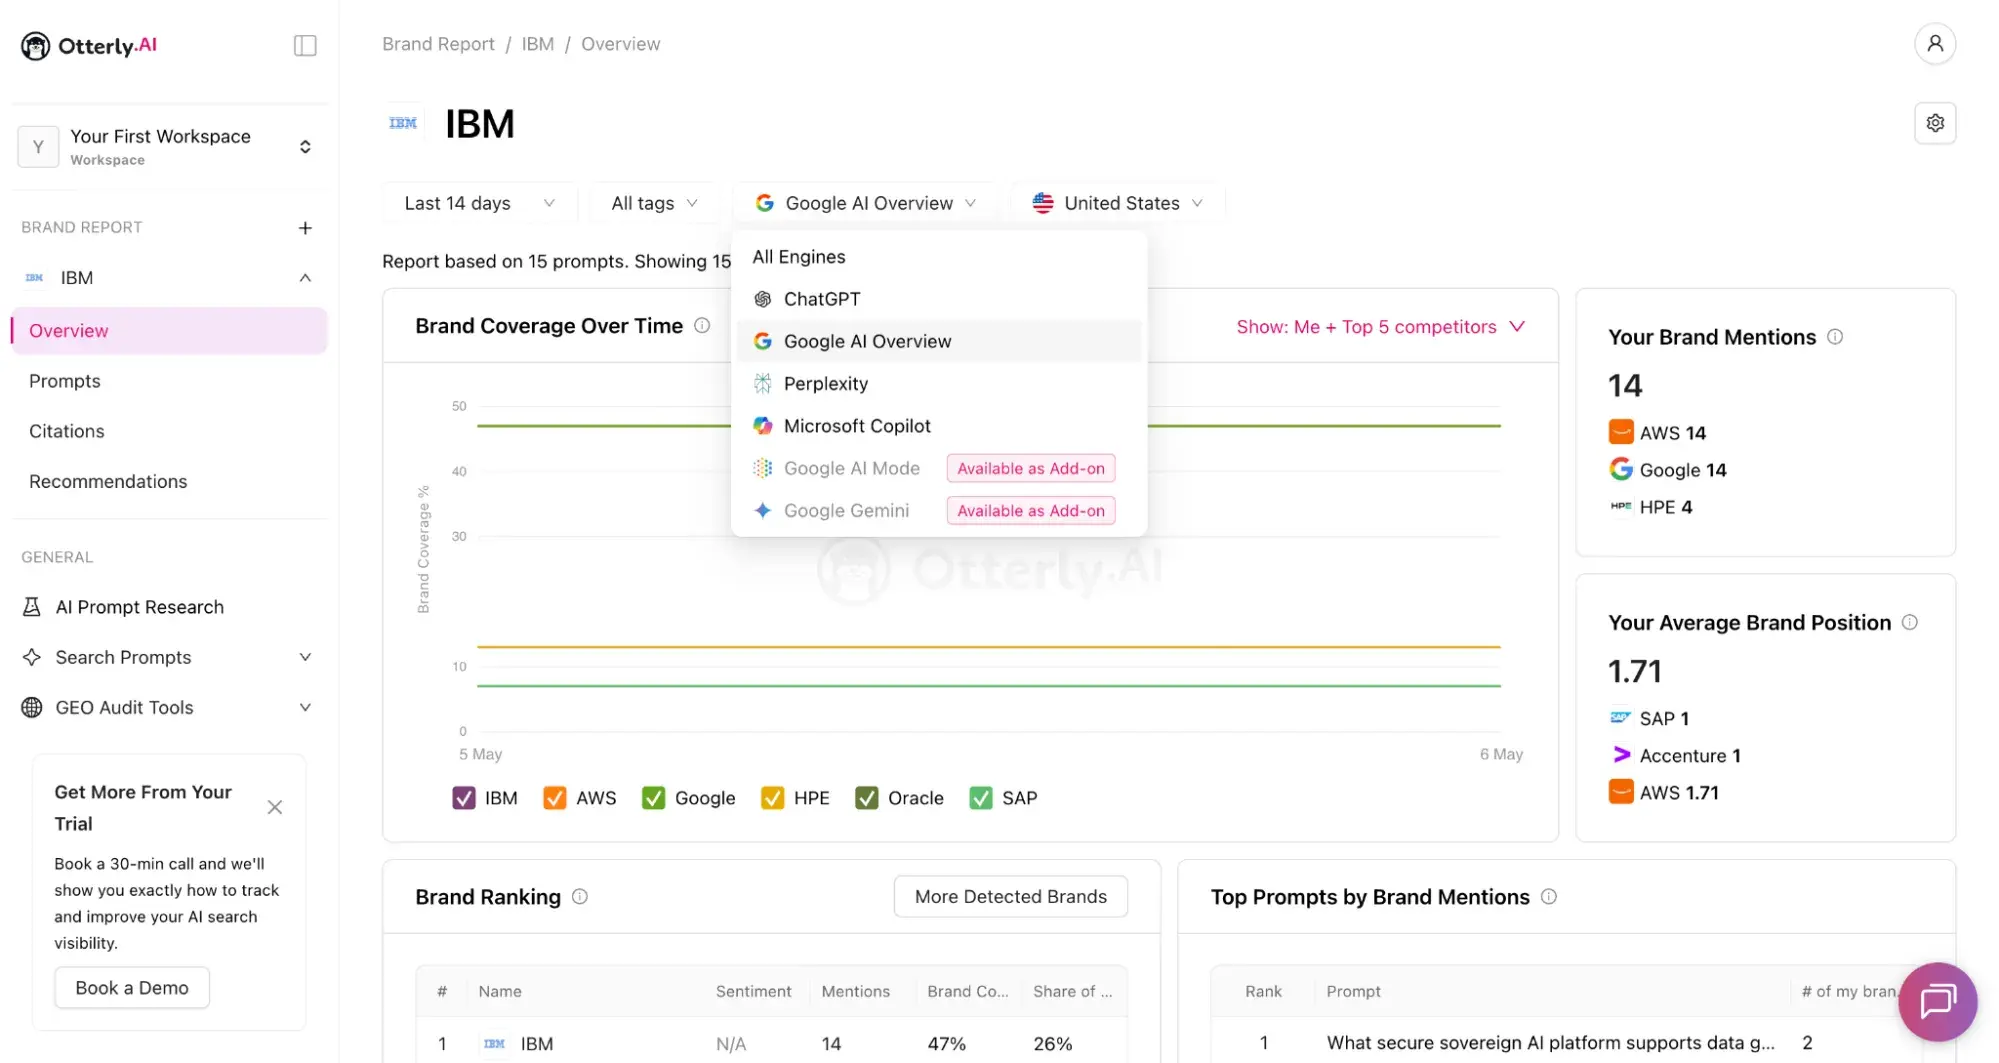The image size is (1999, 1063).
Task: Open brand settings gear icon
Action: pyautogui.click(x=1934, y=123)
